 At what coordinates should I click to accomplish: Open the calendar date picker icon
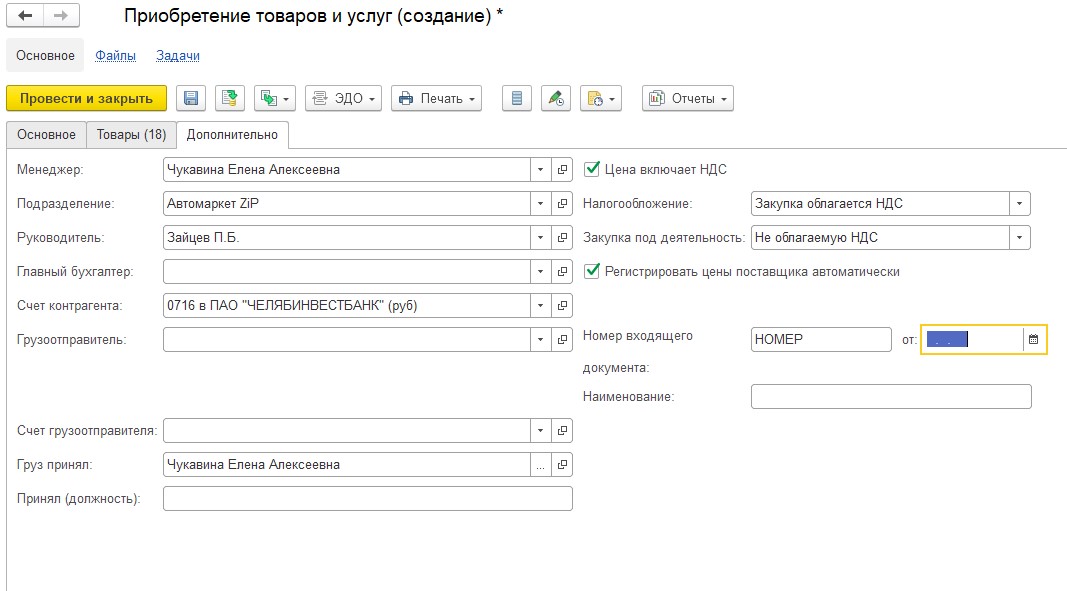[x=1034, y=340]
